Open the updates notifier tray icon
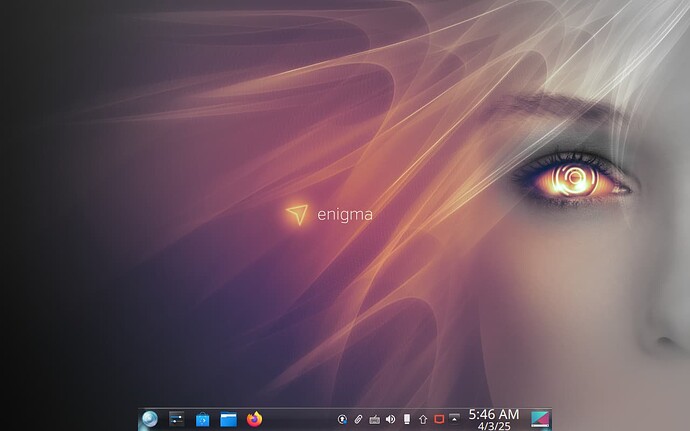690x431 pixels. click(342, 420)
